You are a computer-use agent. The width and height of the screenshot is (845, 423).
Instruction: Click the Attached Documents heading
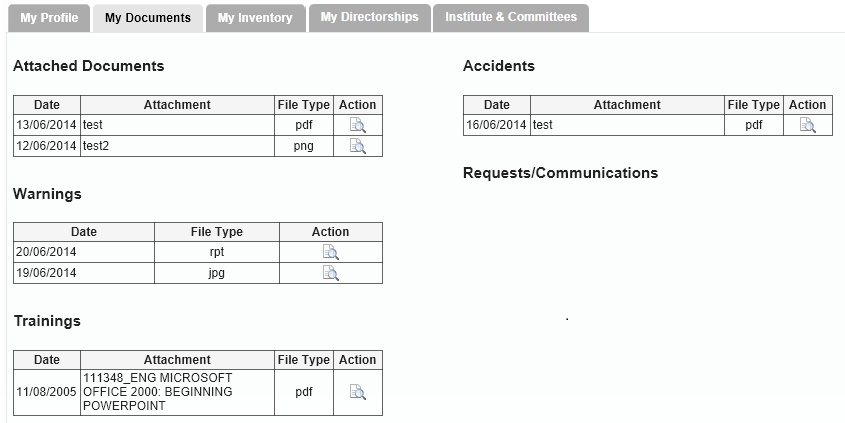tap(88, 66)
